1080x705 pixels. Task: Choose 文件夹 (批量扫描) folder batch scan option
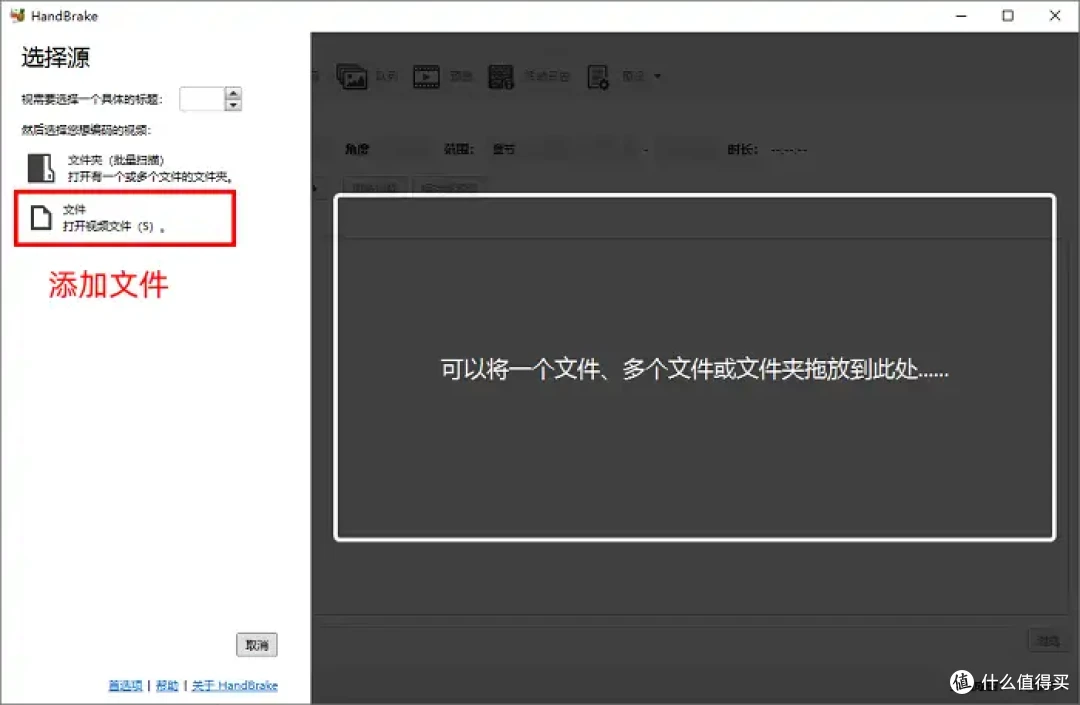click(x=129, y=168)
